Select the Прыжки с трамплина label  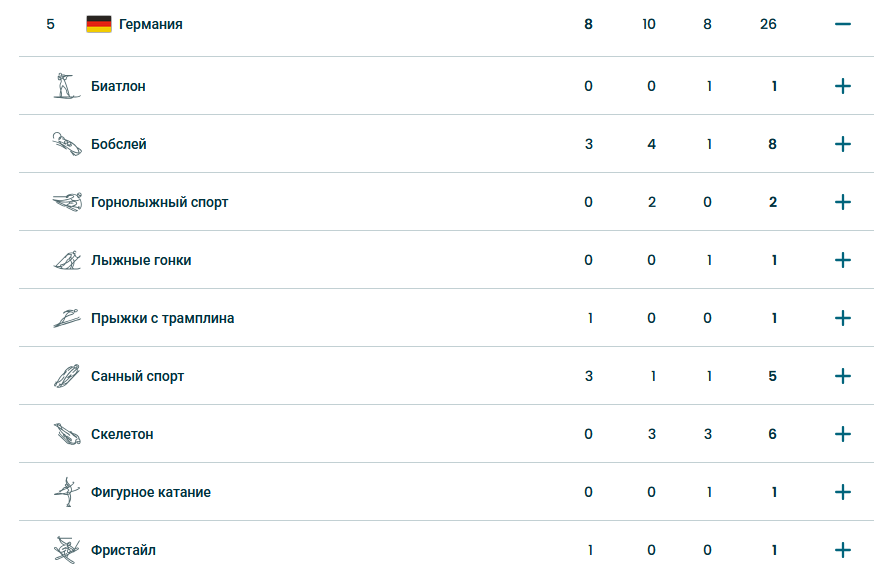[x=162, y=318]
